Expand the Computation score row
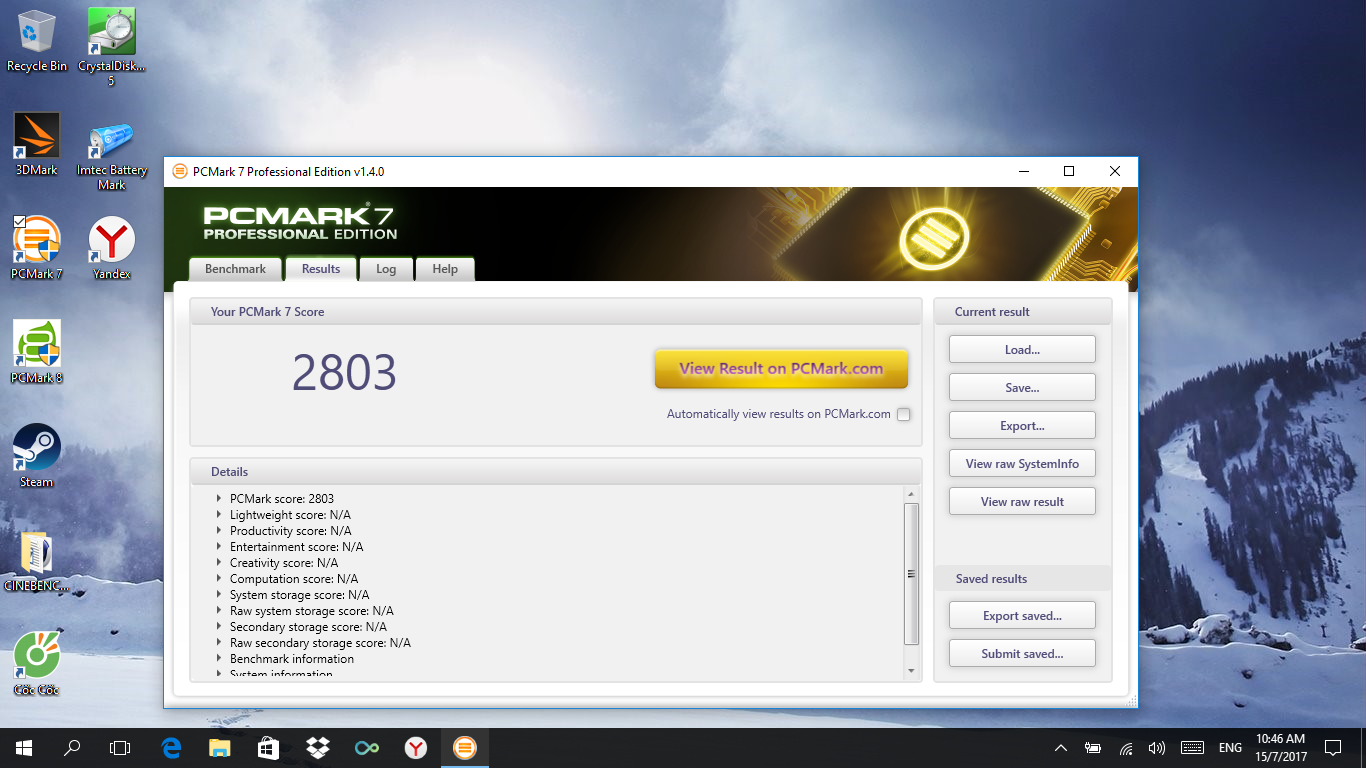1366x768 pixels. click(219, 579)
